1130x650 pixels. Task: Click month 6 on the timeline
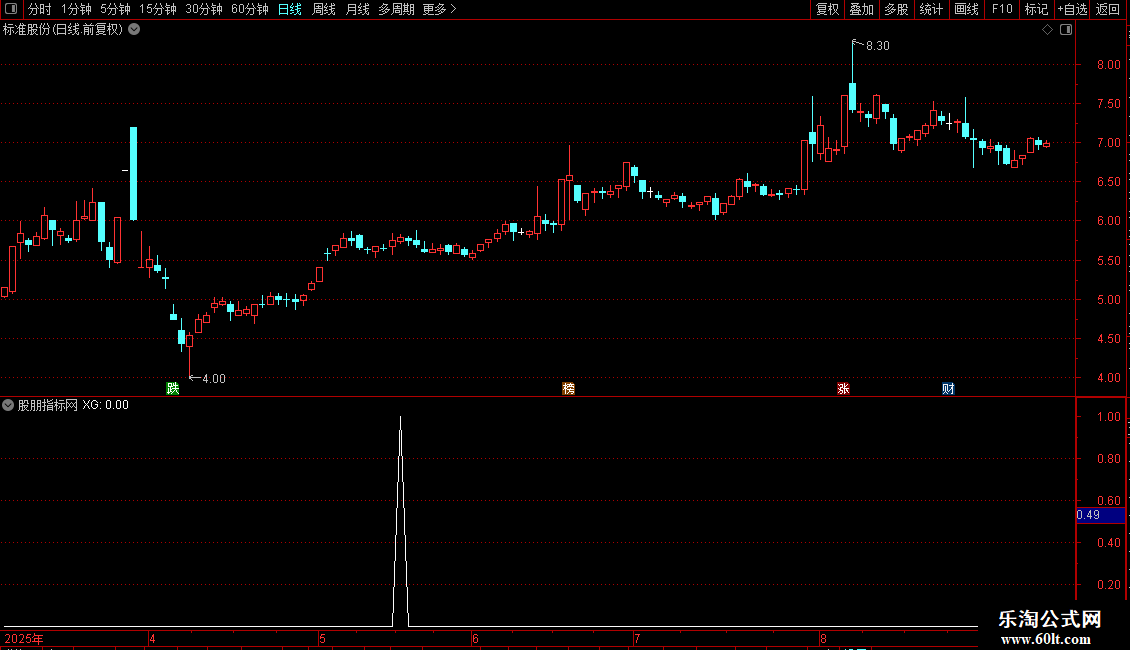point(475,638)
